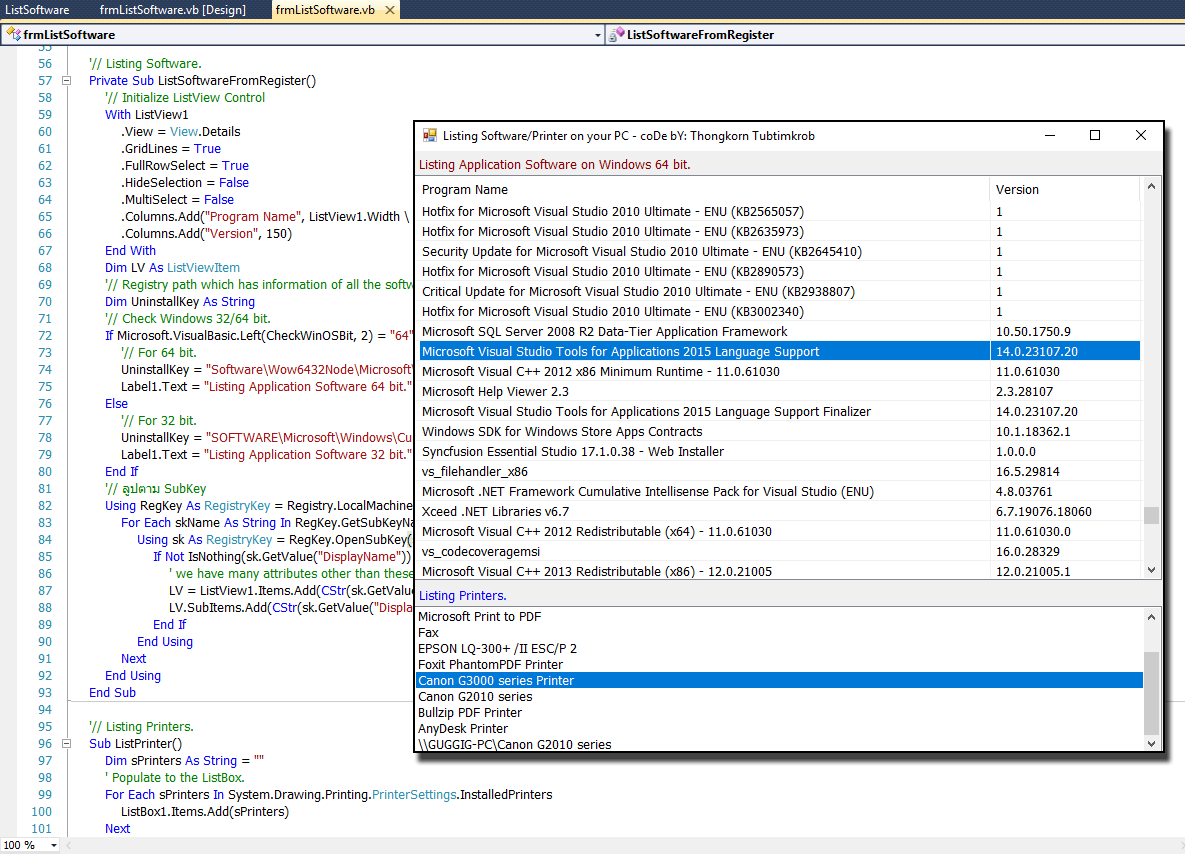Minimize the Listing Software/Printer window
1185x854 pixels.
[x=1050, y=135]
